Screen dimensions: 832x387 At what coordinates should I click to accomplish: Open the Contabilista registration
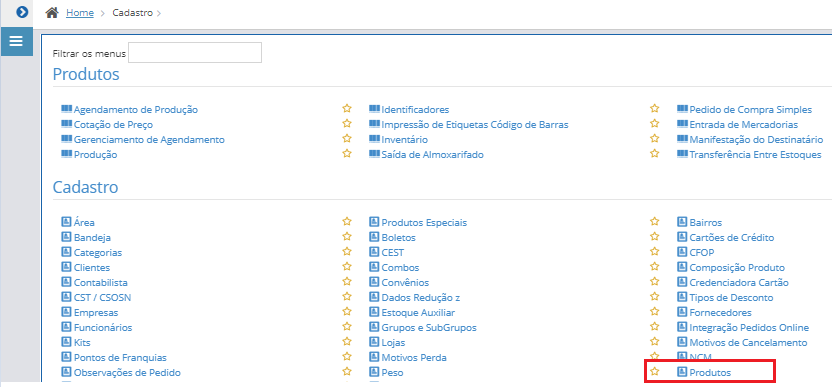click(101, 282)
